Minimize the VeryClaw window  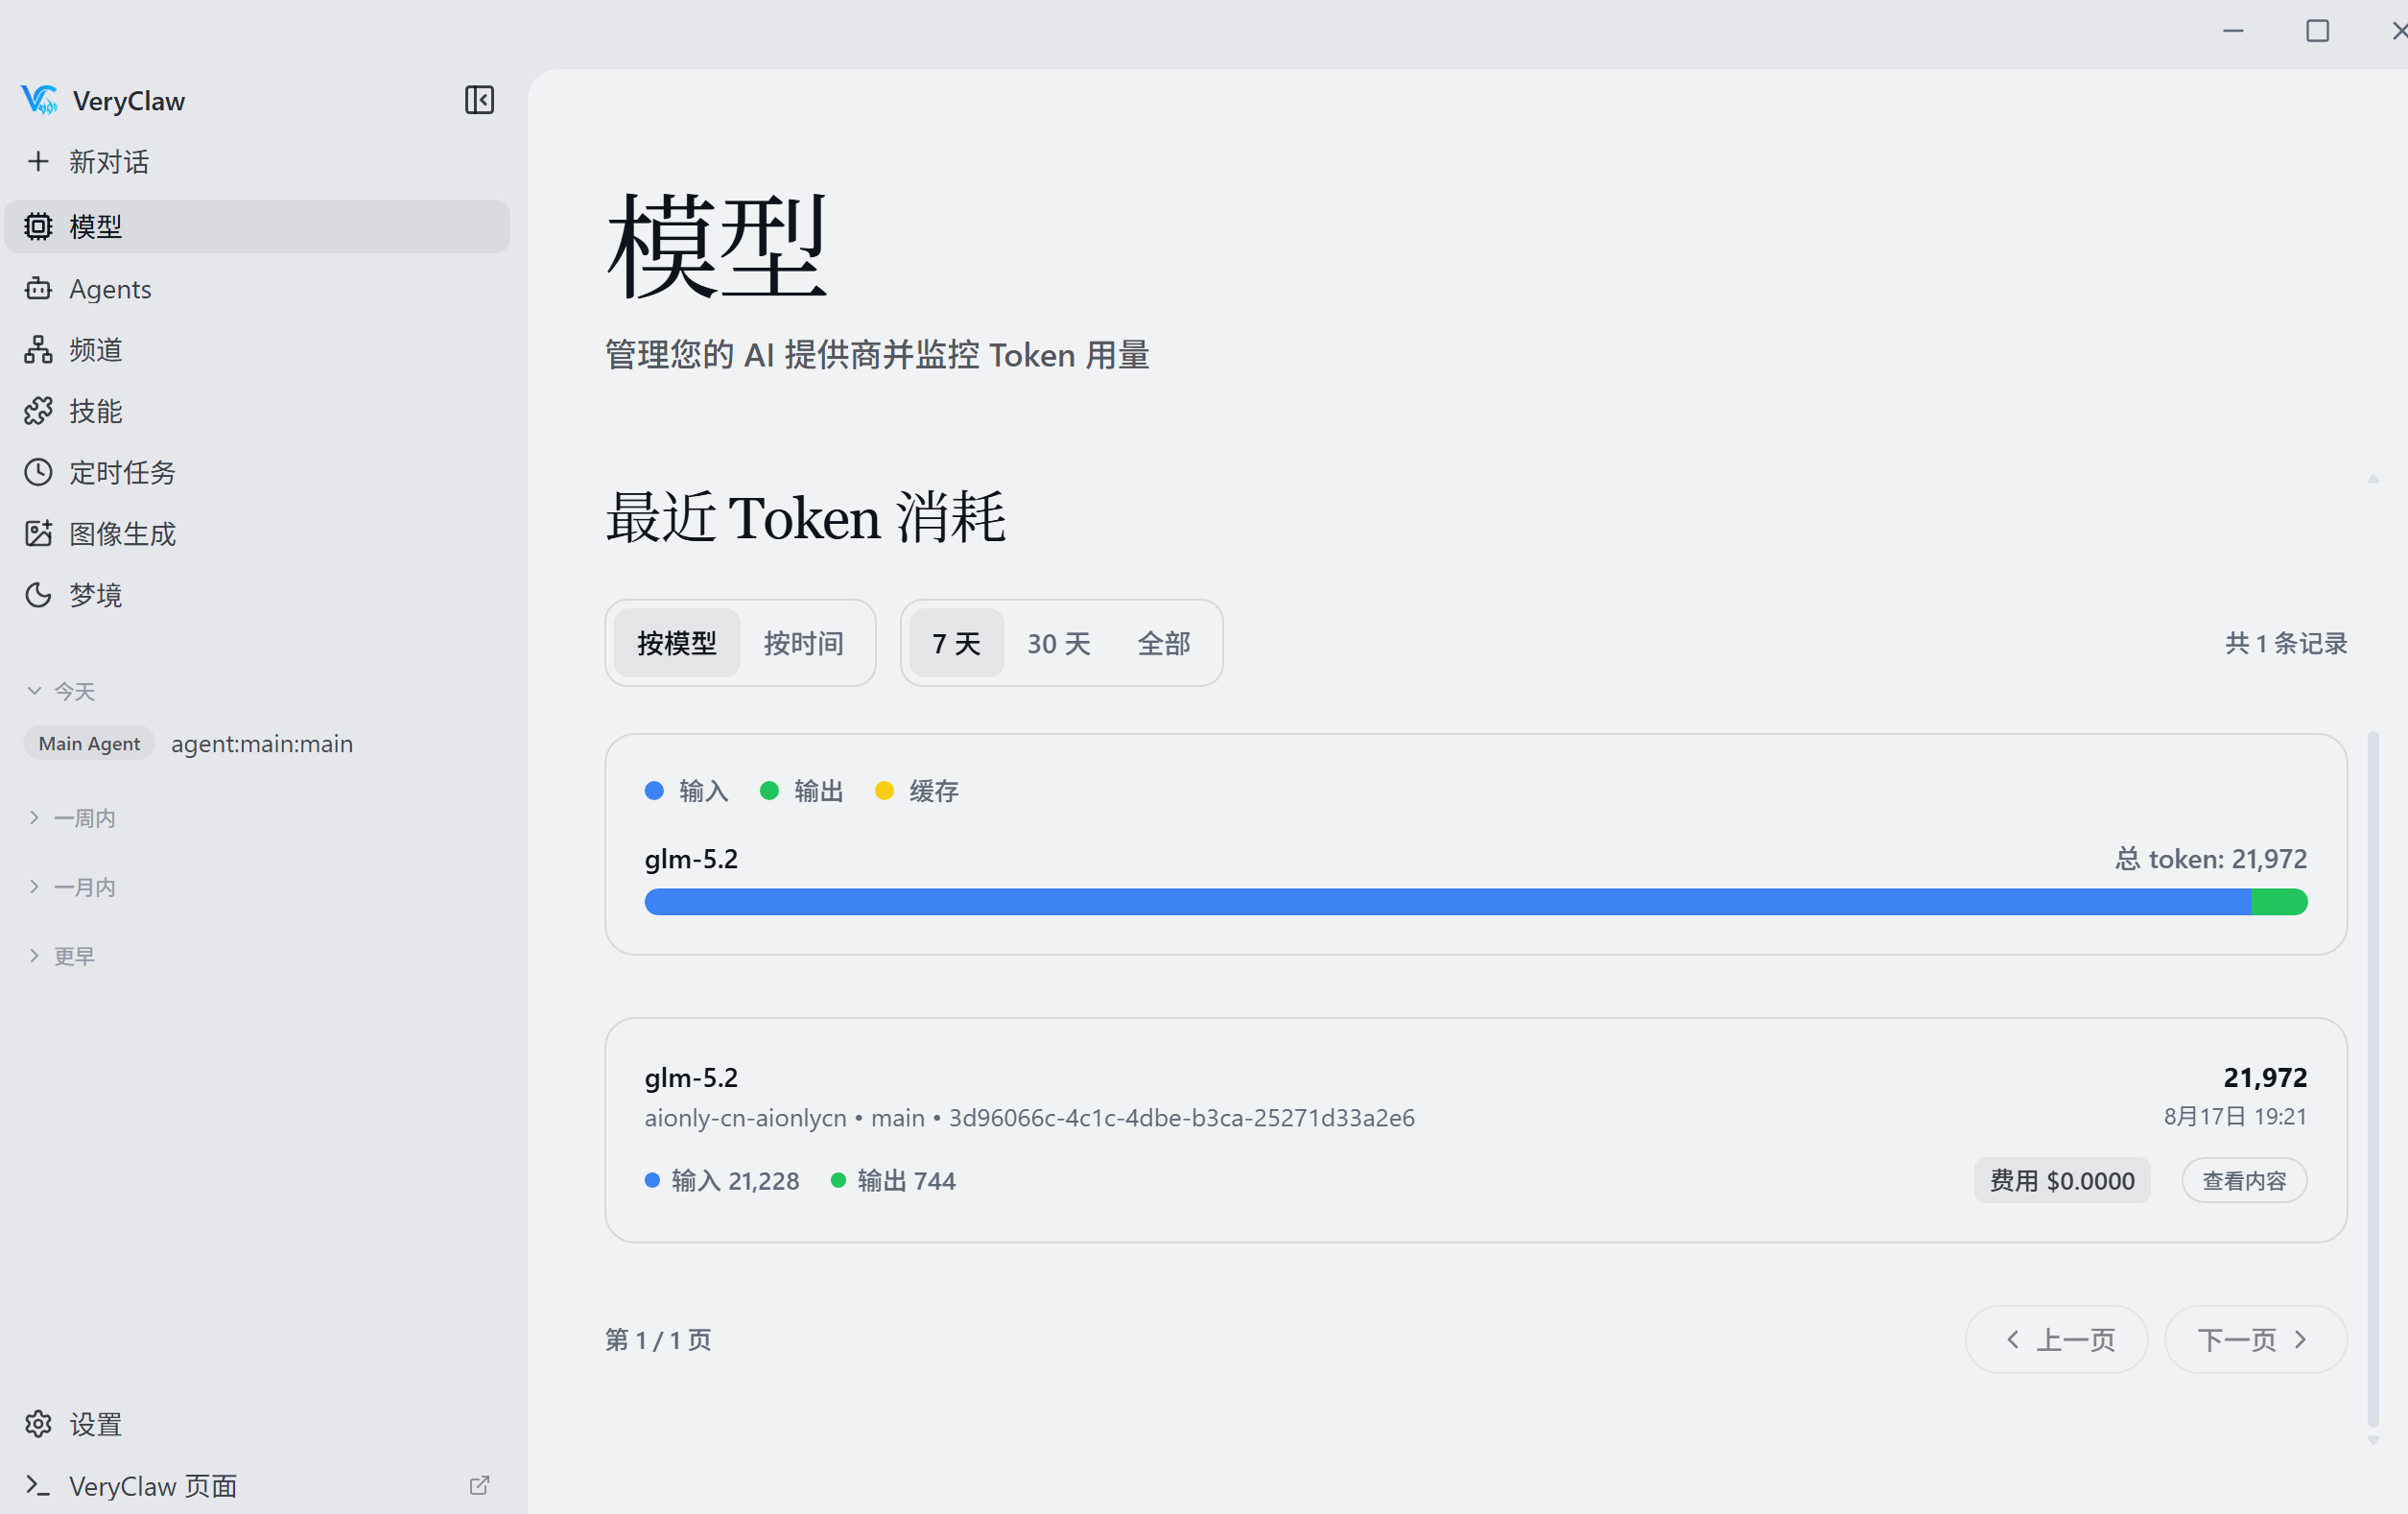[2233, 31]
